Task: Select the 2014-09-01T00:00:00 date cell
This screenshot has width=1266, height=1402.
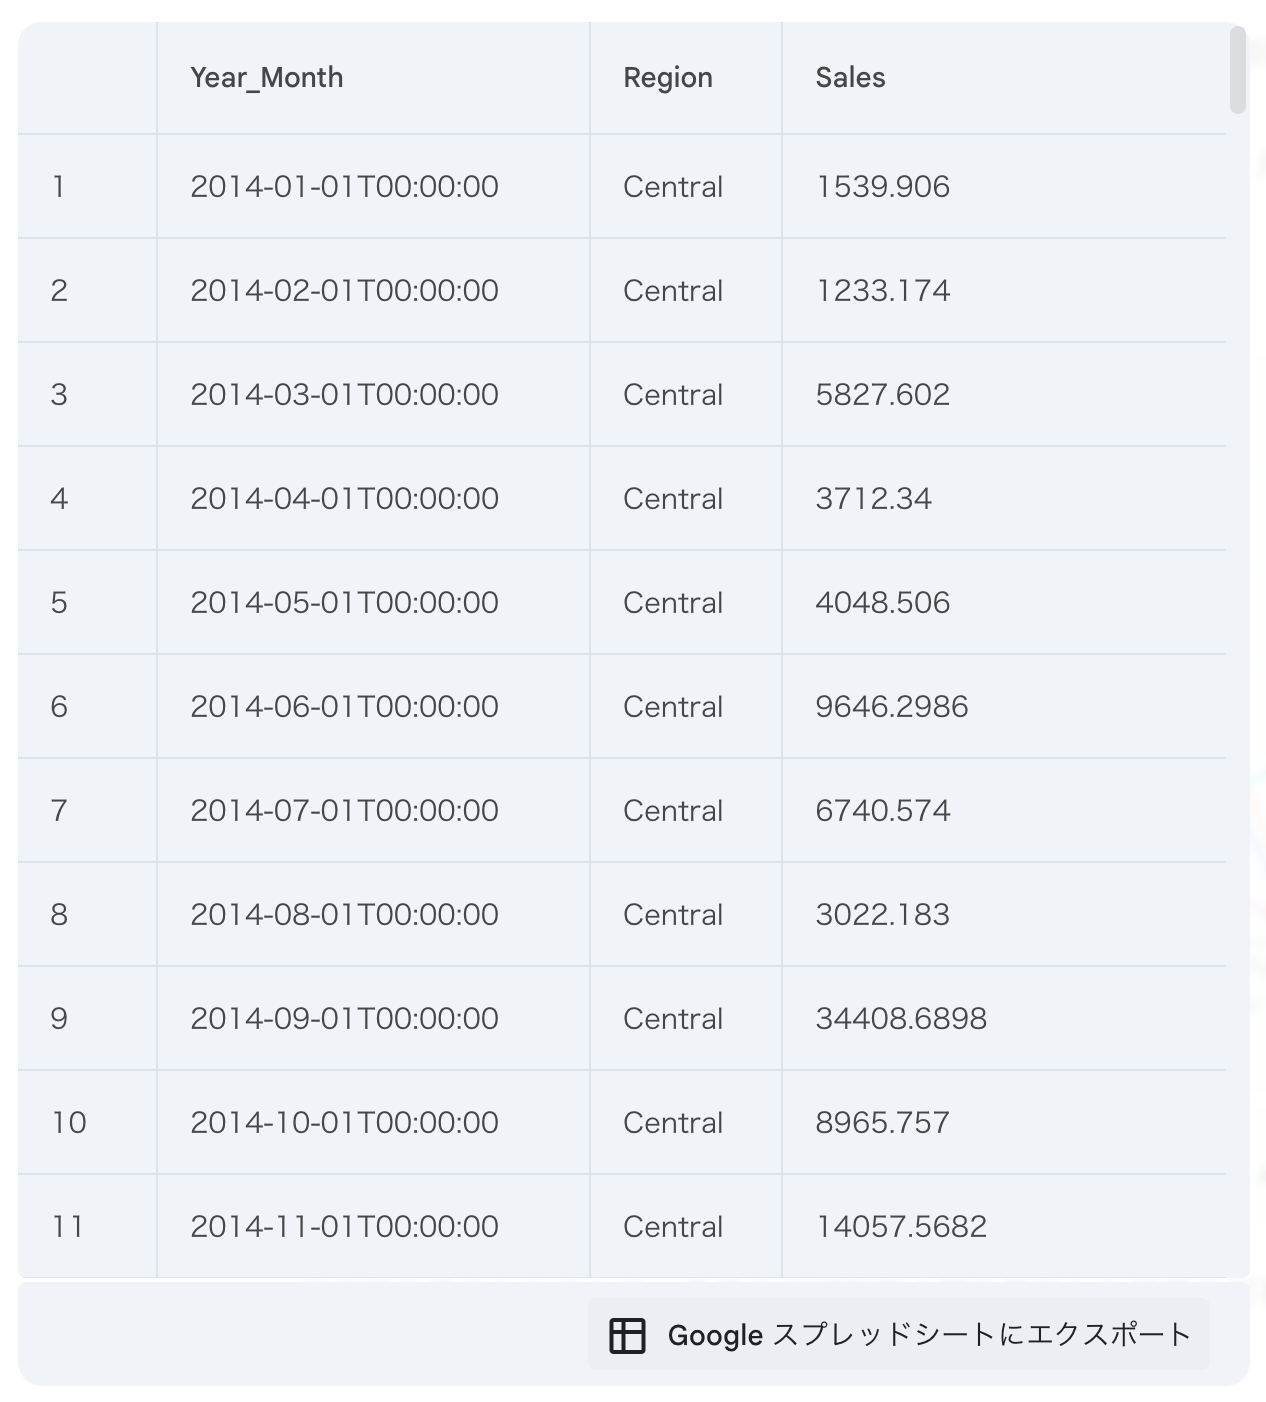Action: [344, 1019]
